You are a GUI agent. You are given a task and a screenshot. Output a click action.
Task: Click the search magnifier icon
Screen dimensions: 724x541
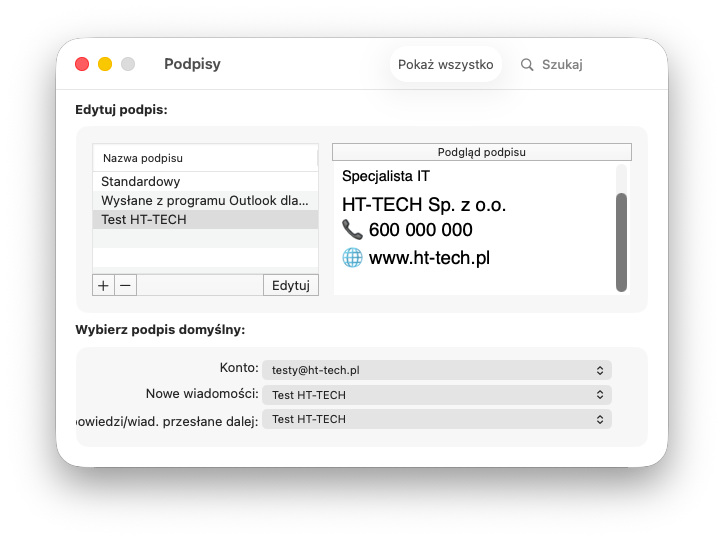tap(527, 65)
